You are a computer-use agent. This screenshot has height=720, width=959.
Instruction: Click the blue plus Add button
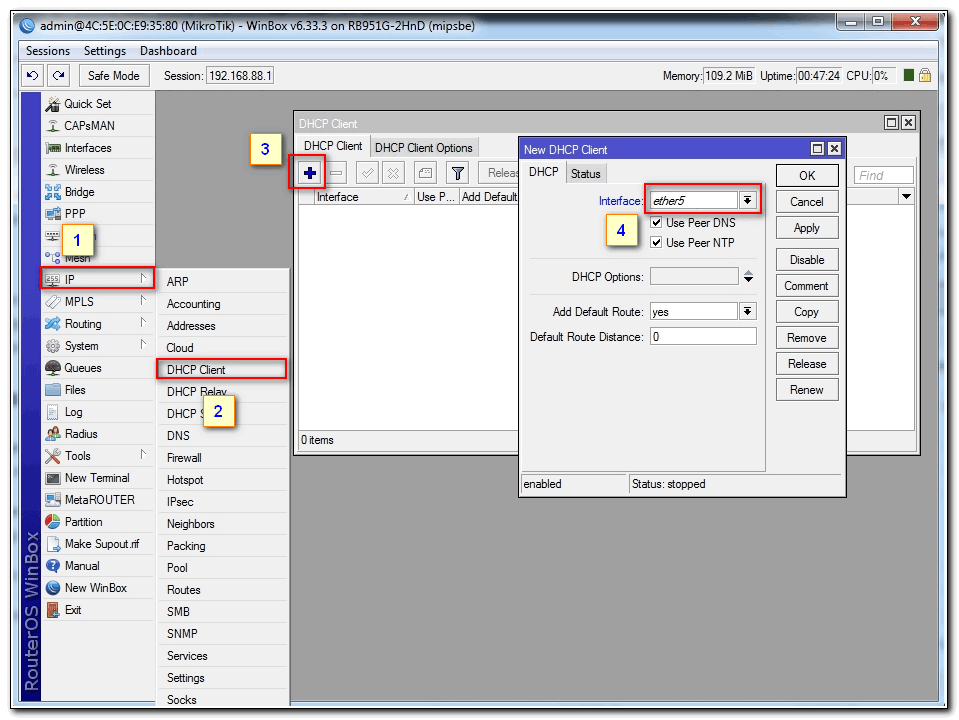(310, 173)
